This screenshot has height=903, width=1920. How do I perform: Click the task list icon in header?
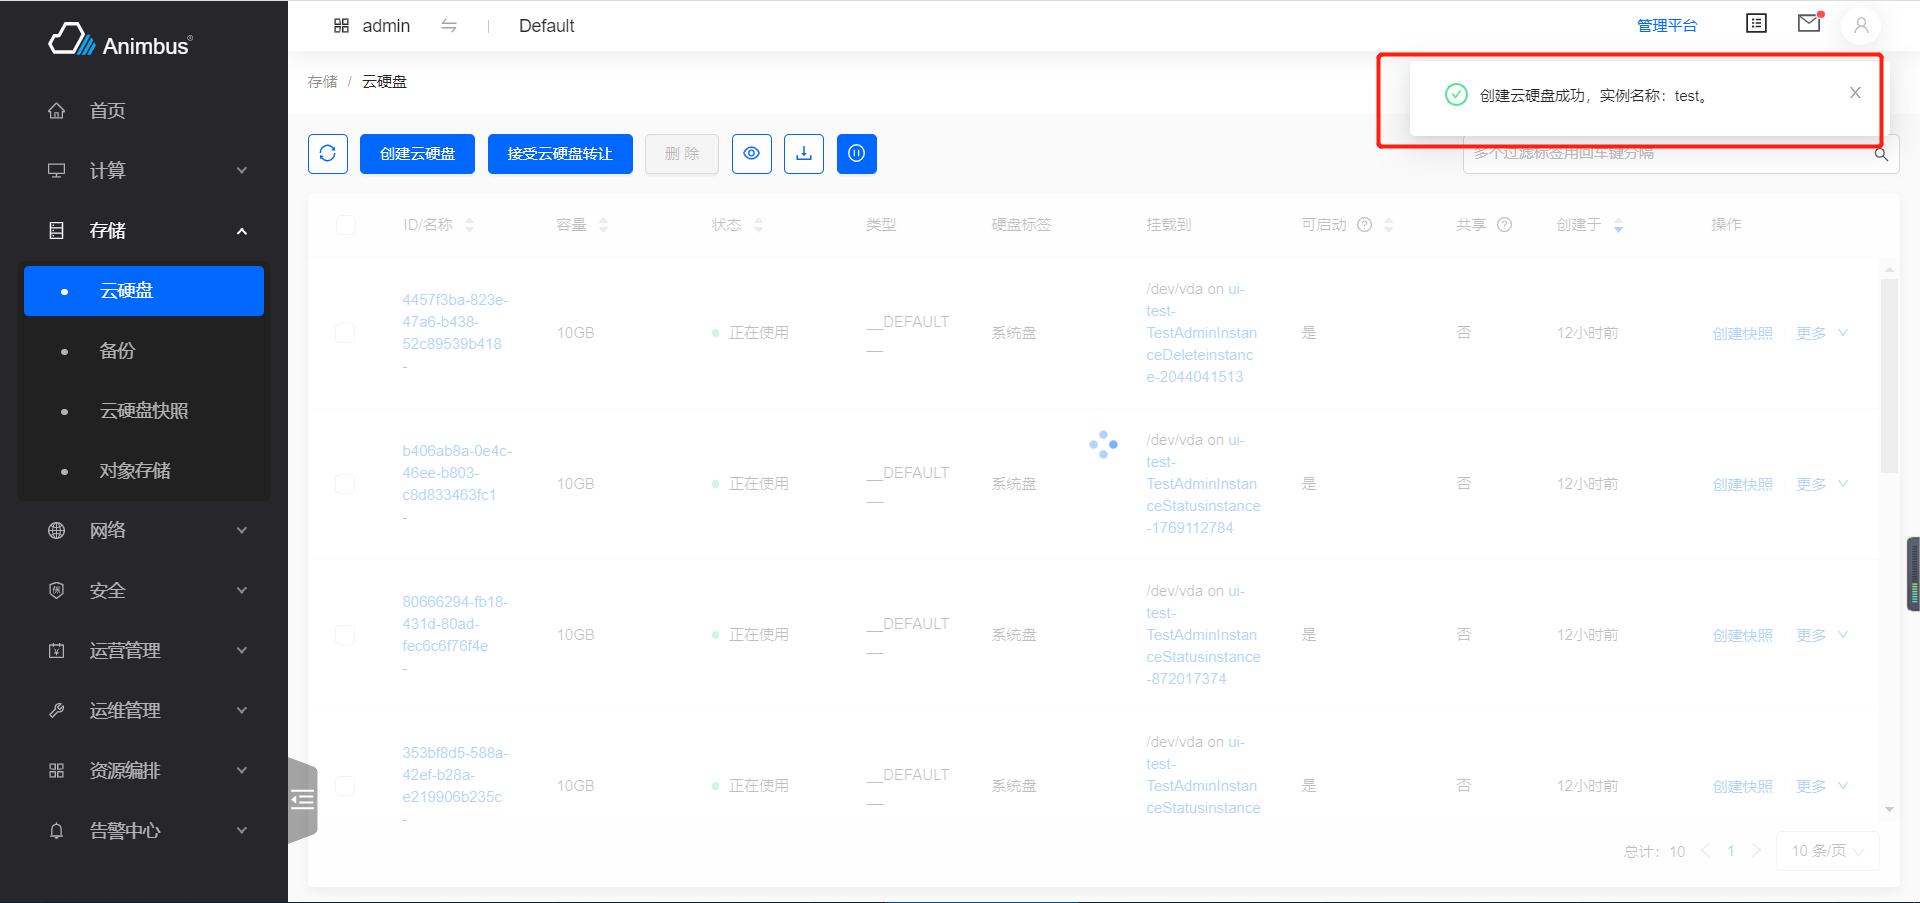1756,24
